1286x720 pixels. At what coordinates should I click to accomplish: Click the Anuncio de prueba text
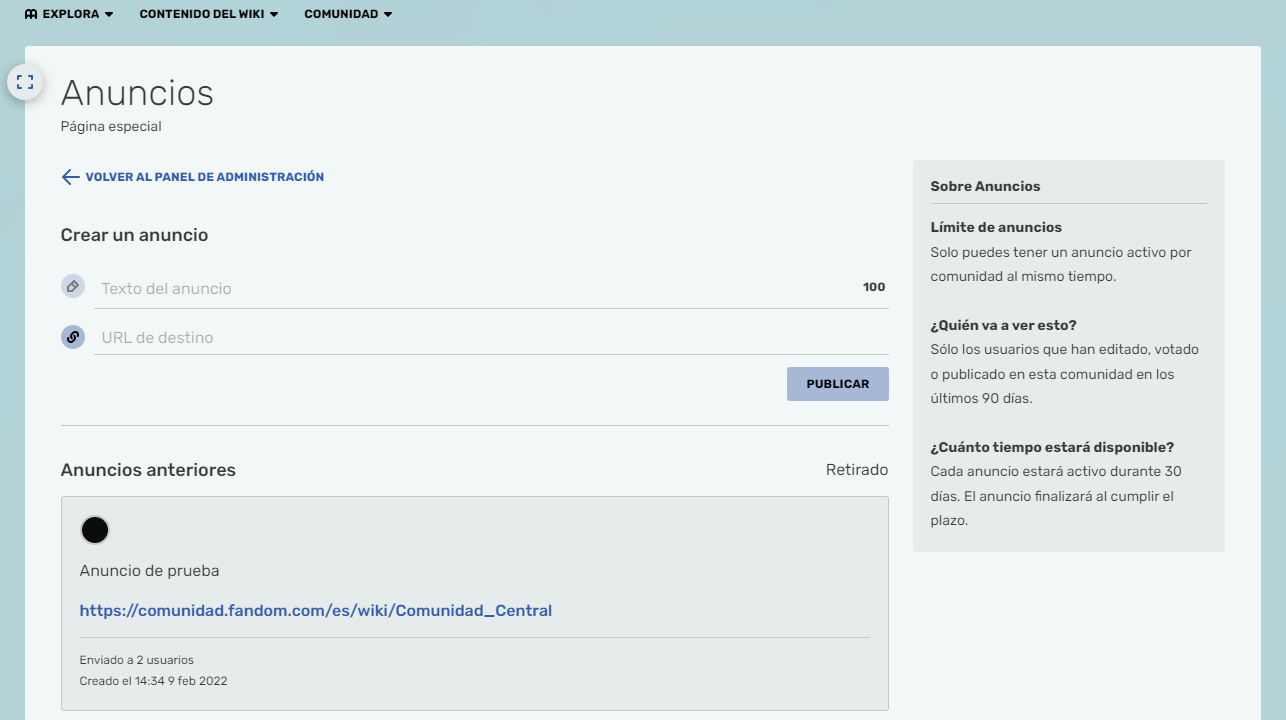150,571
